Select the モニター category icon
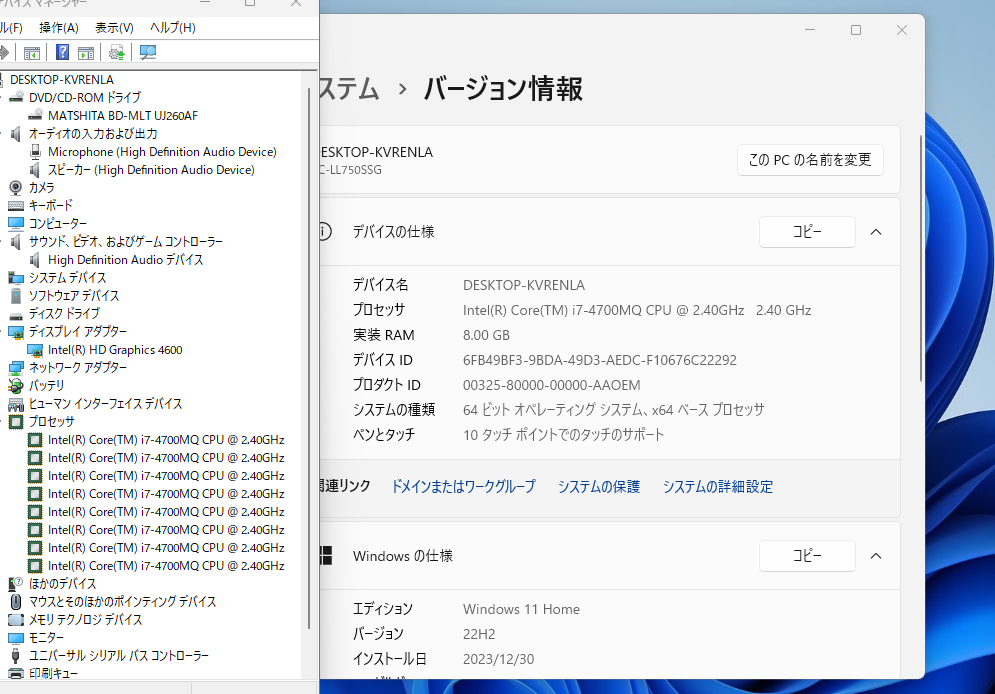This screenshot has height=694, width=995. coord(16,638)
